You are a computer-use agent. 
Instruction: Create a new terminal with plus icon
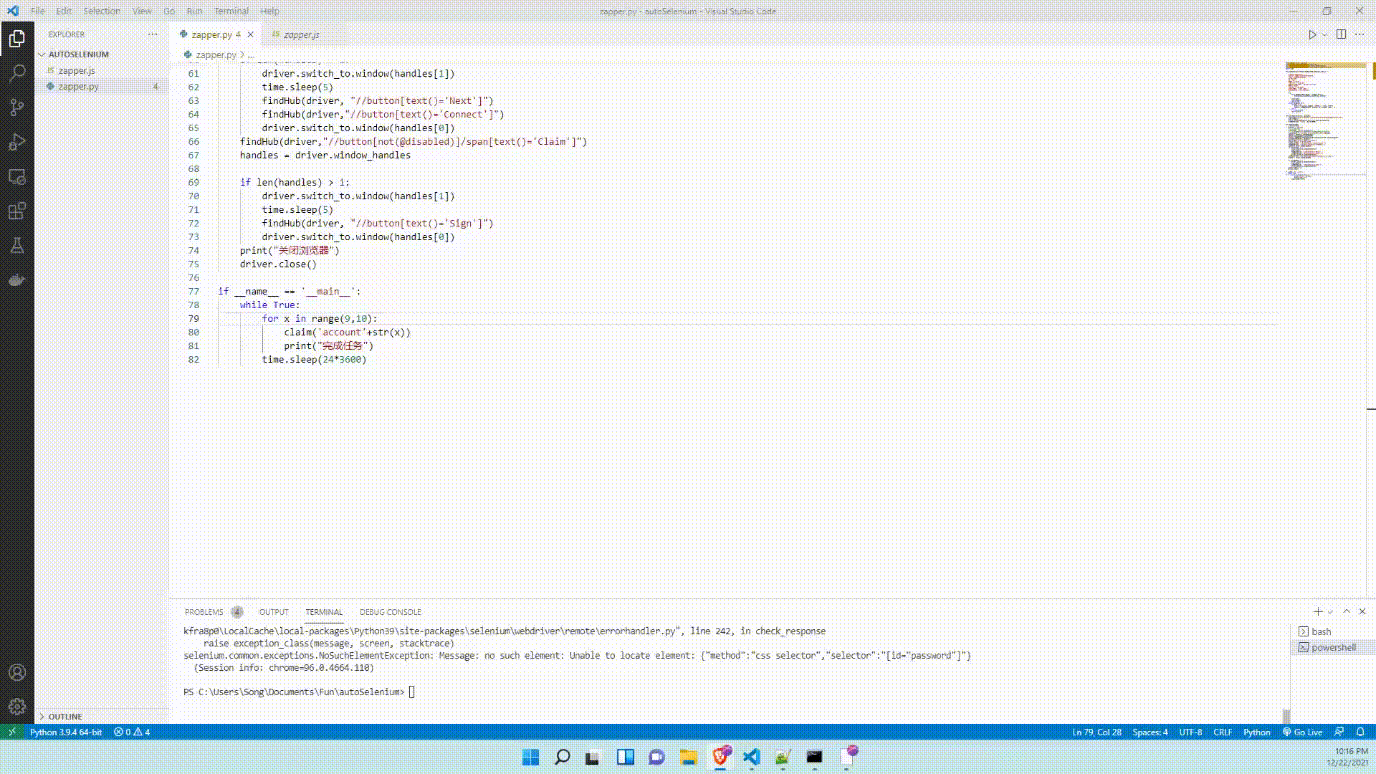(x=1318, y=611)
